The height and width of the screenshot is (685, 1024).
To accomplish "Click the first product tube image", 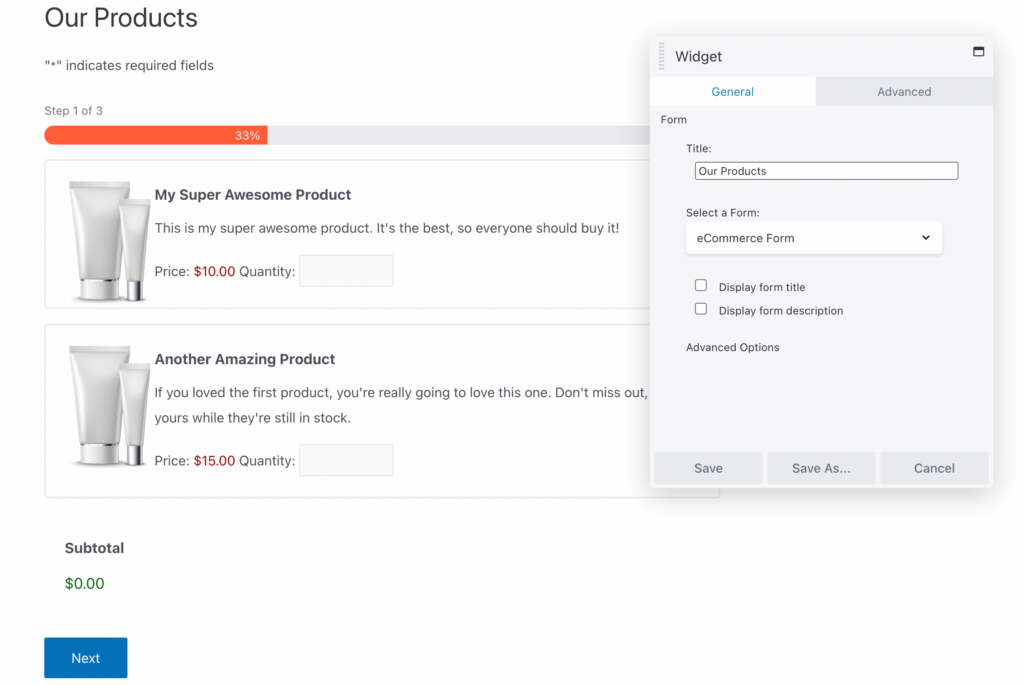I will [109, 240].
